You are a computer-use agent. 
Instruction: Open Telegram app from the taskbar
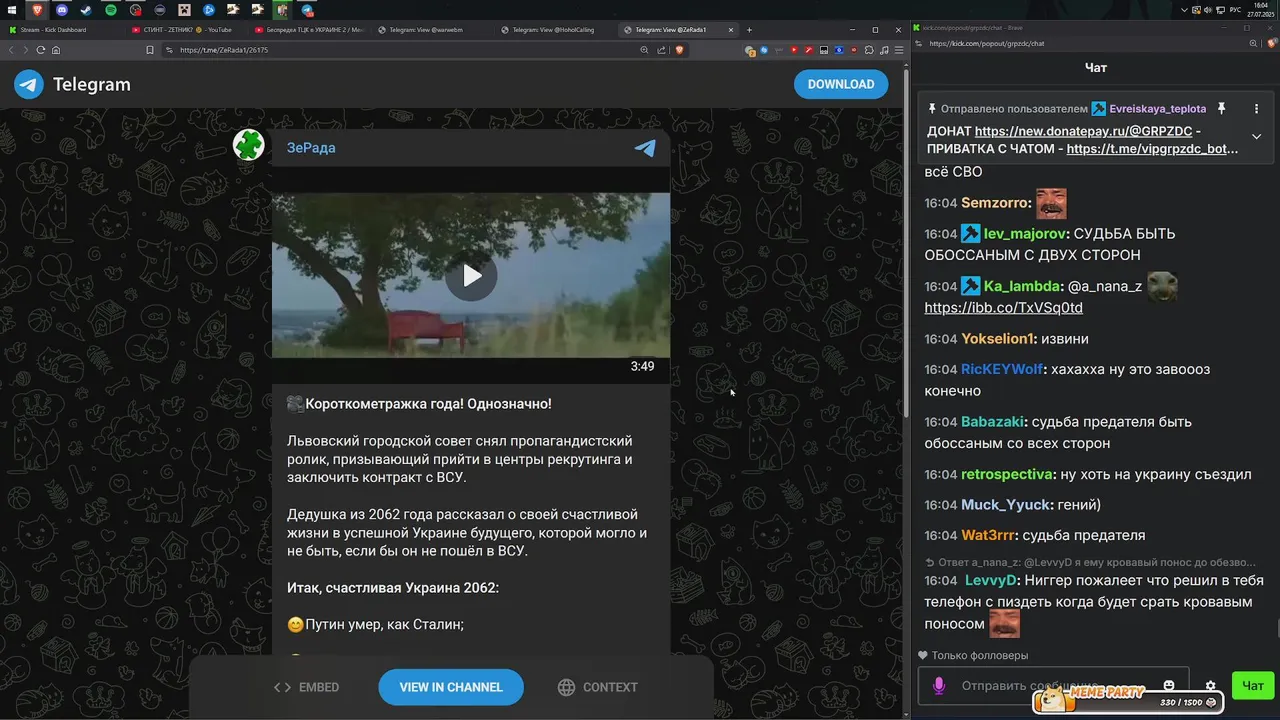point(307,10)
